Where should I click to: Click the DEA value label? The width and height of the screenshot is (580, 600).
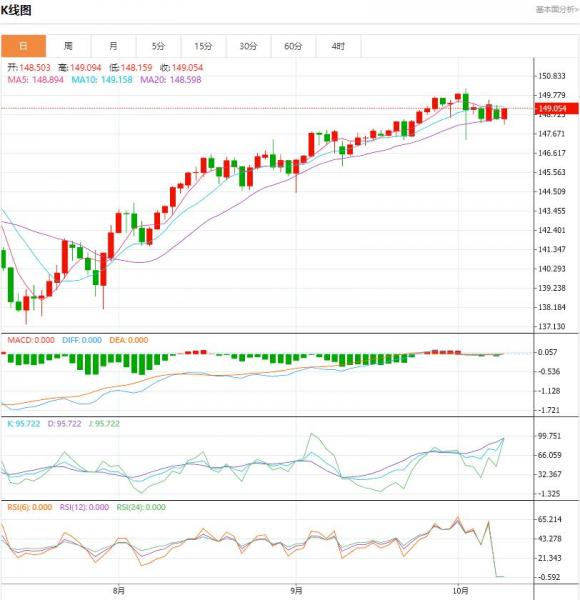129,340
